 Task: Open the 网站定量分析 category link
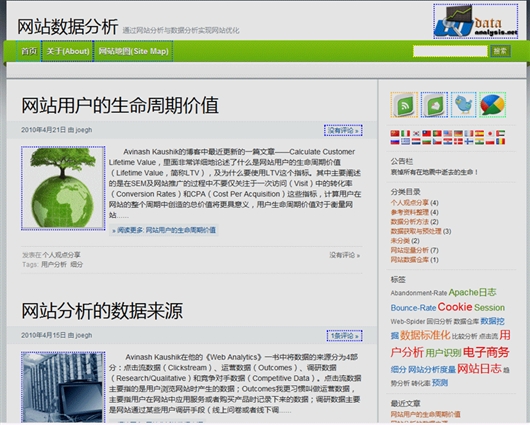pos(410,250)
